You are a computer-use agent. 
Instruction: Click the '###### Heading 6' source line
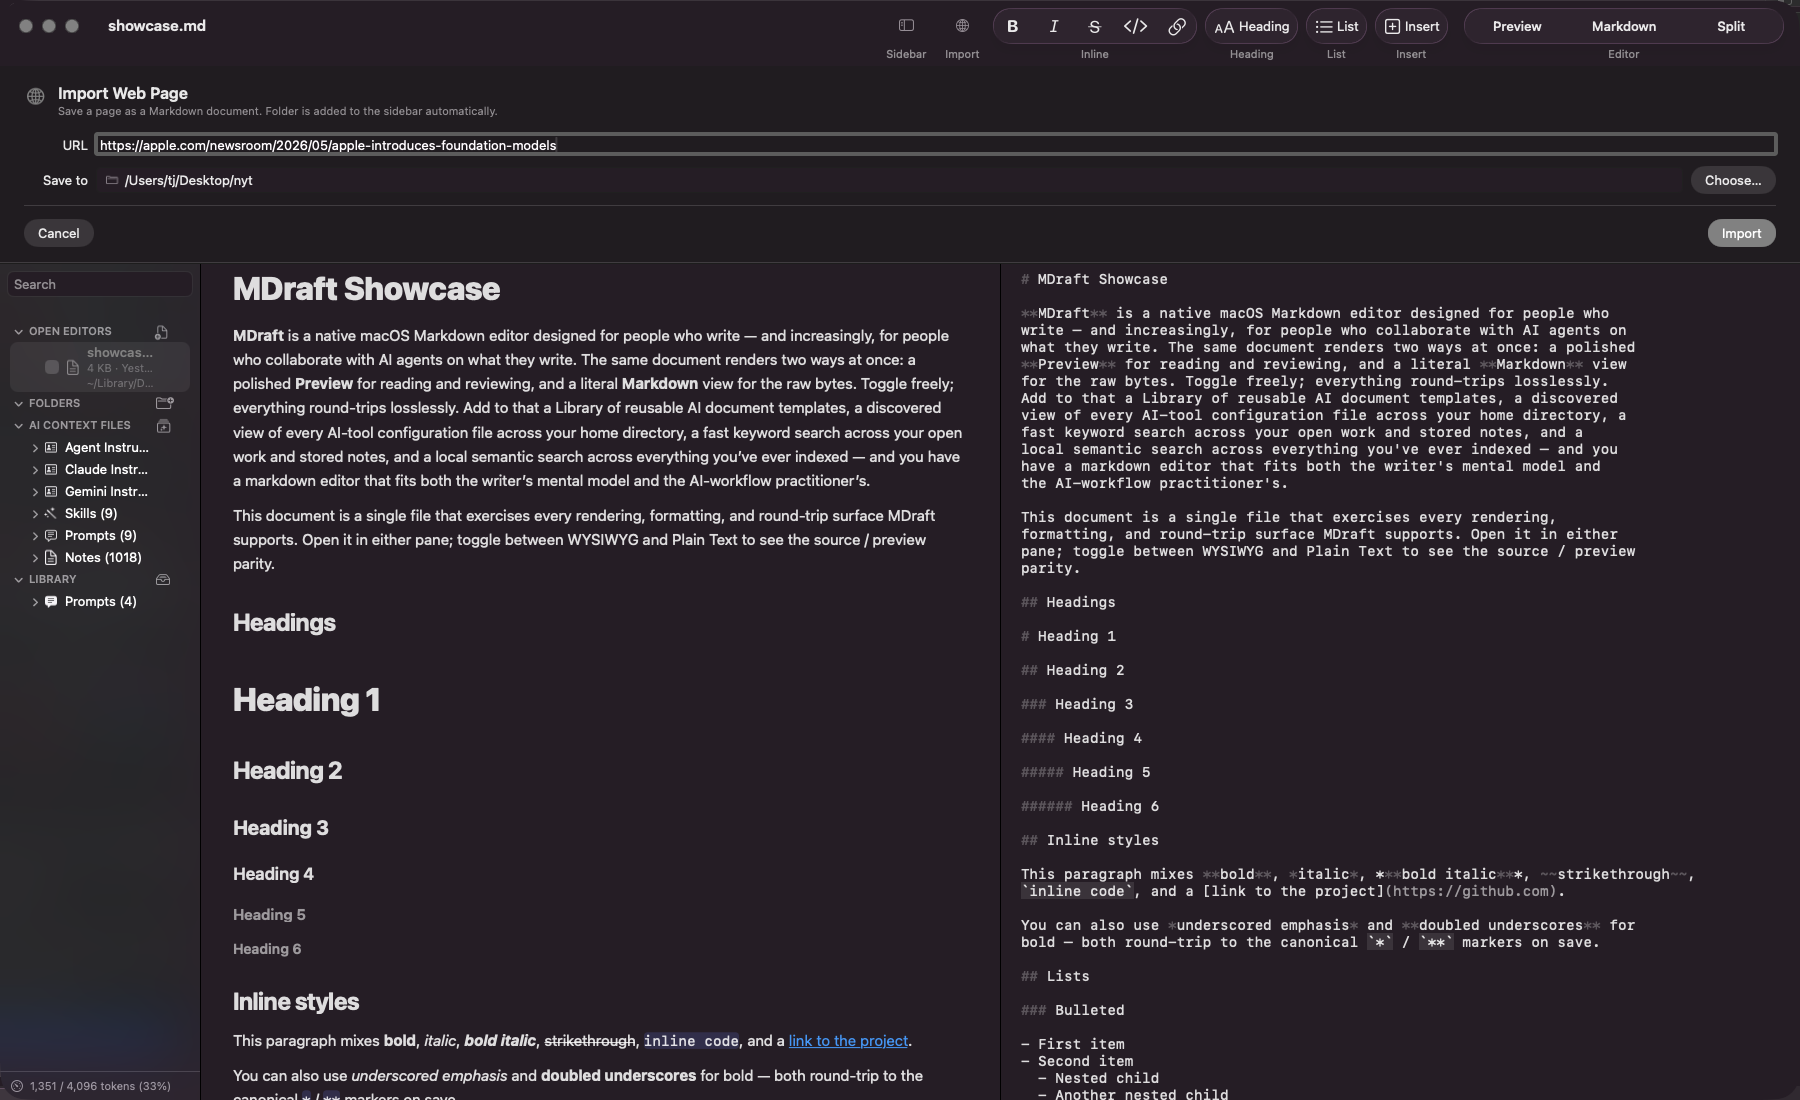[1090, 806]
